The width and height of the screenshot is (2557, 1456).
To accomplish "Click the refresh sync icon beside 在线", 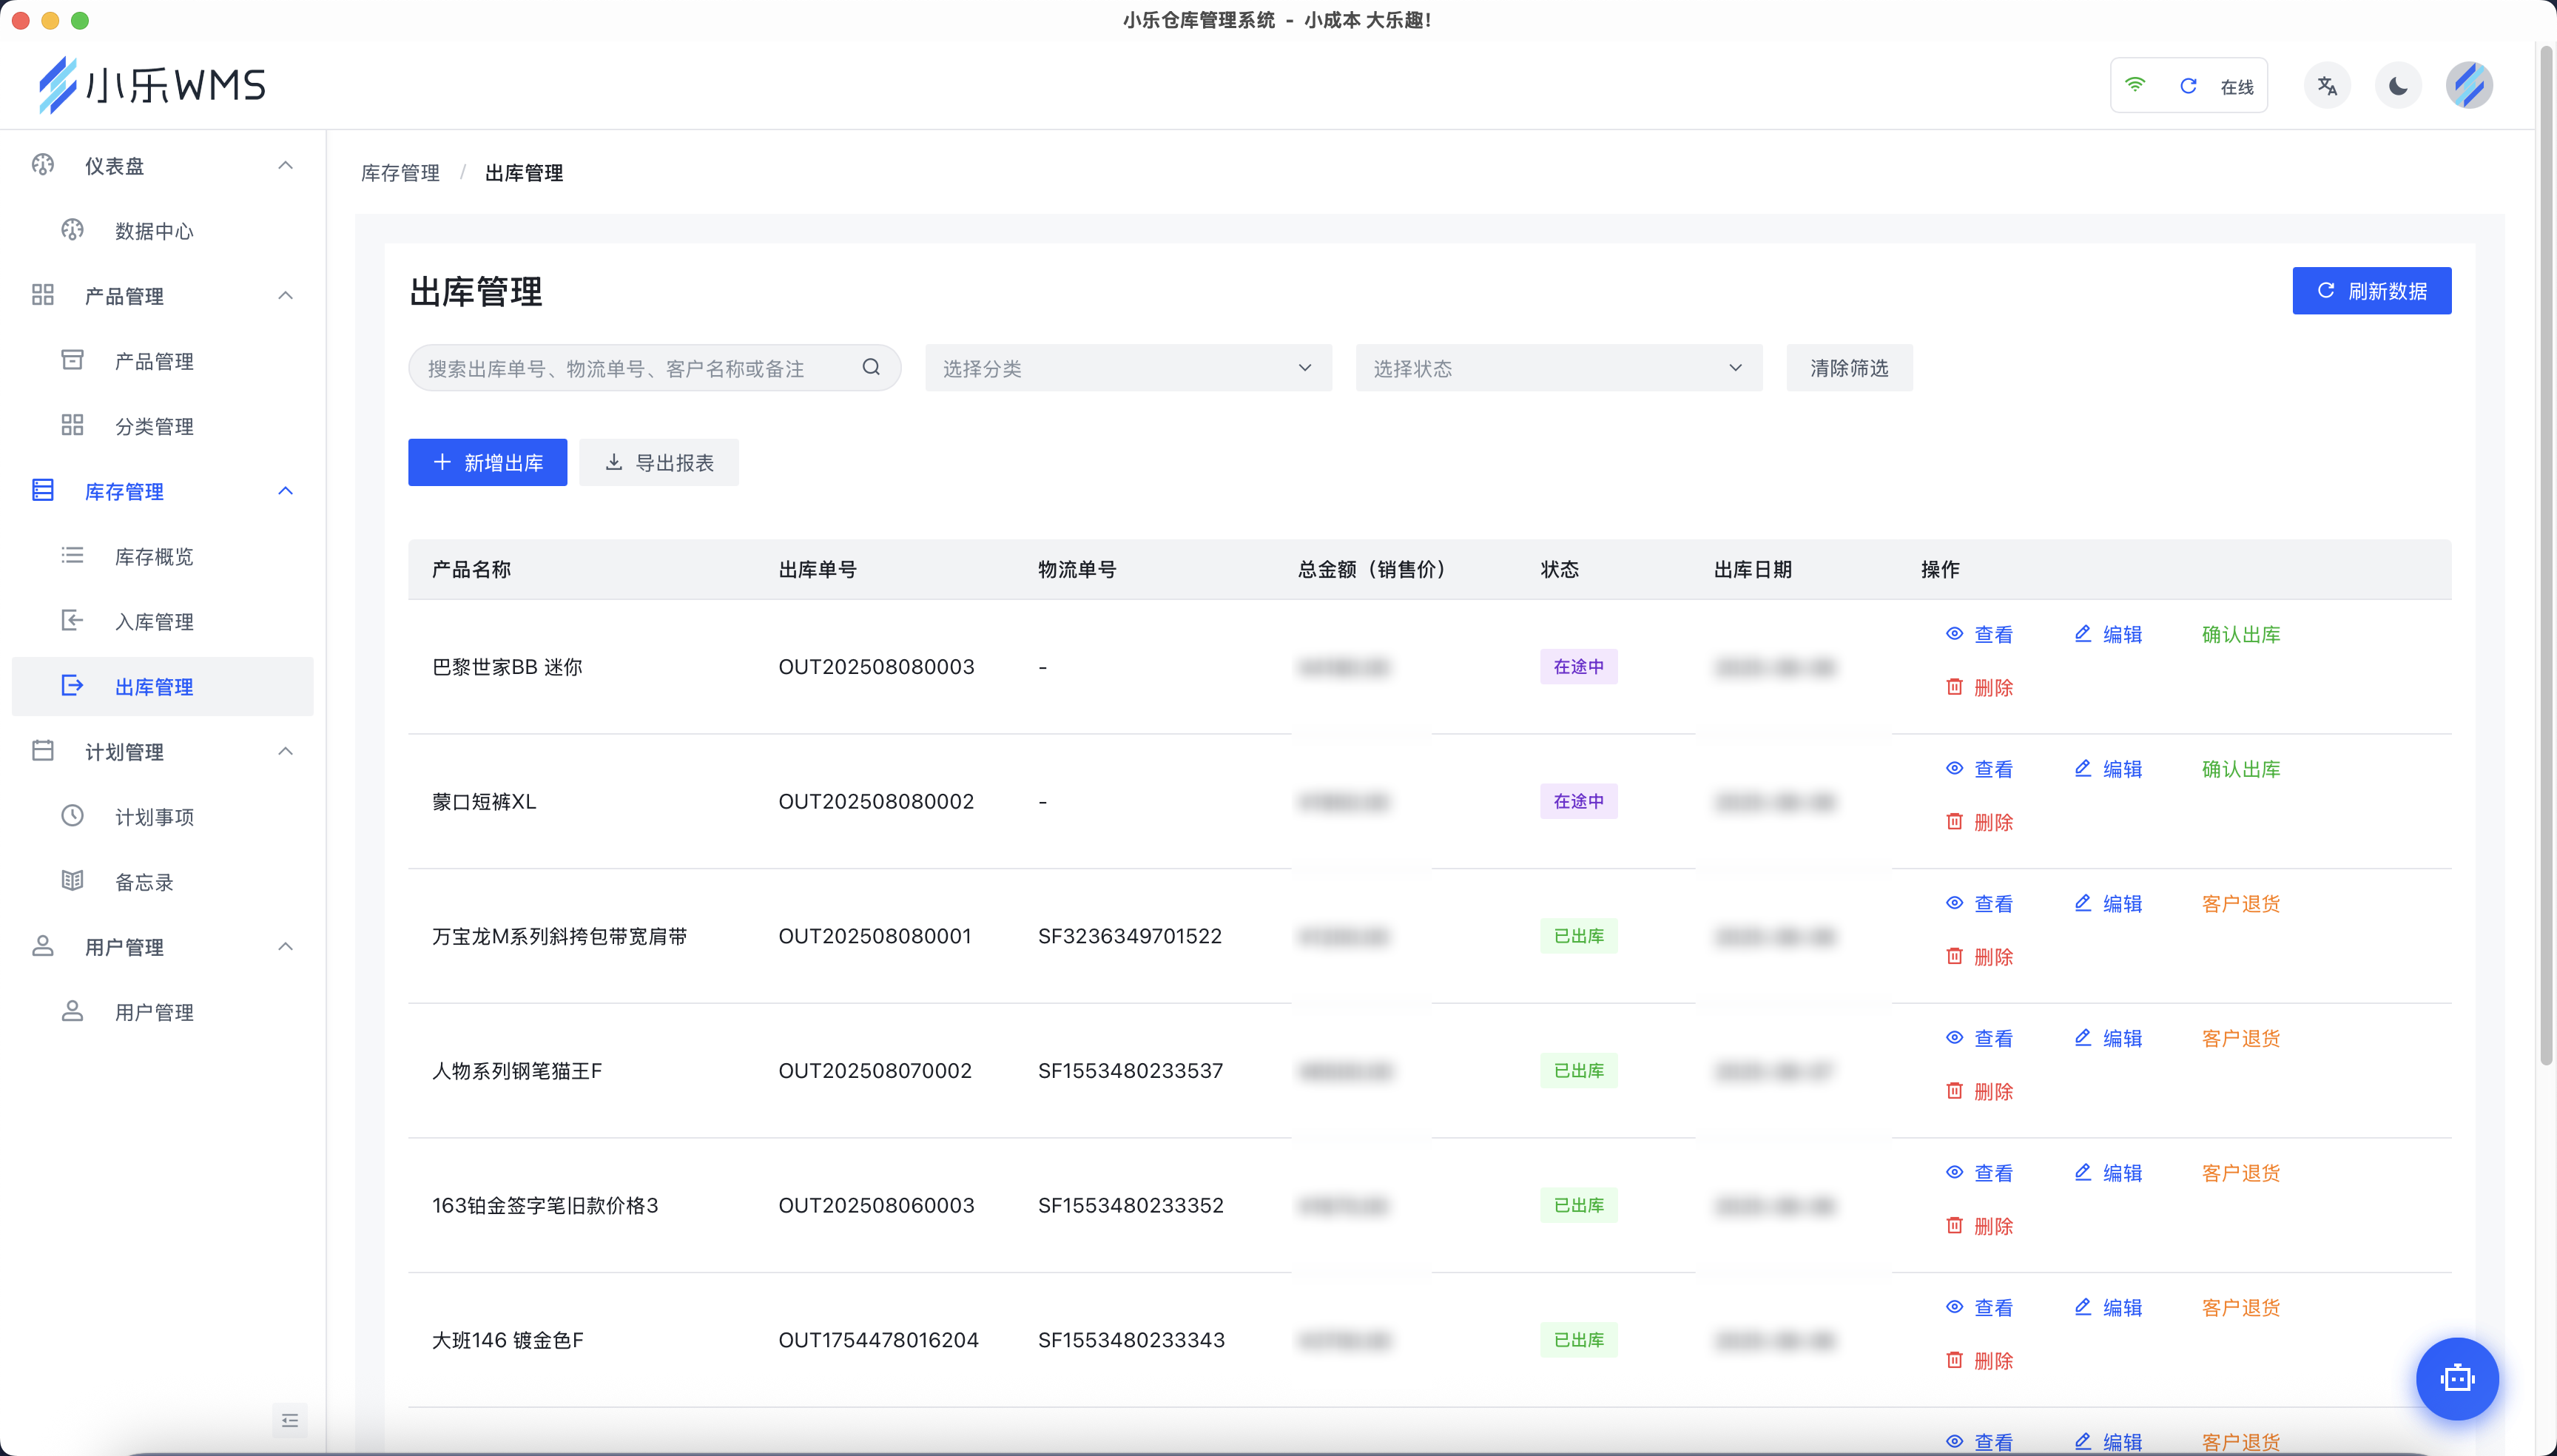I will 2187,86.
